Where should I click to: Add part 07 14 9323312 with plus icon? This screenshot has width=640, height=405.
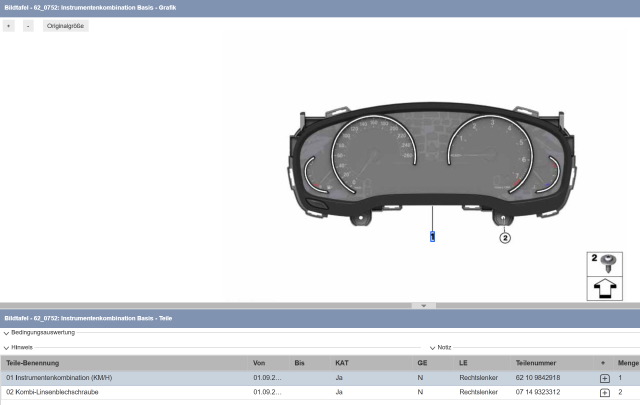click(604, 393)
